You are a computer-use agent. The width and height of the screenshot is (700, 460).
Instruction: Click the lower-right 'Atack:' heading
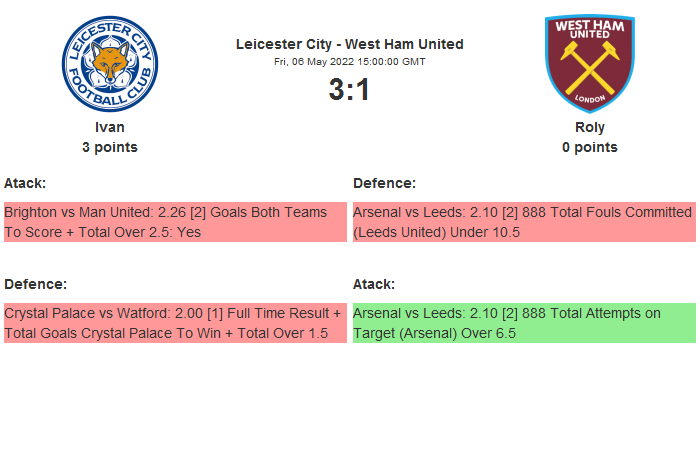(374, 284)
